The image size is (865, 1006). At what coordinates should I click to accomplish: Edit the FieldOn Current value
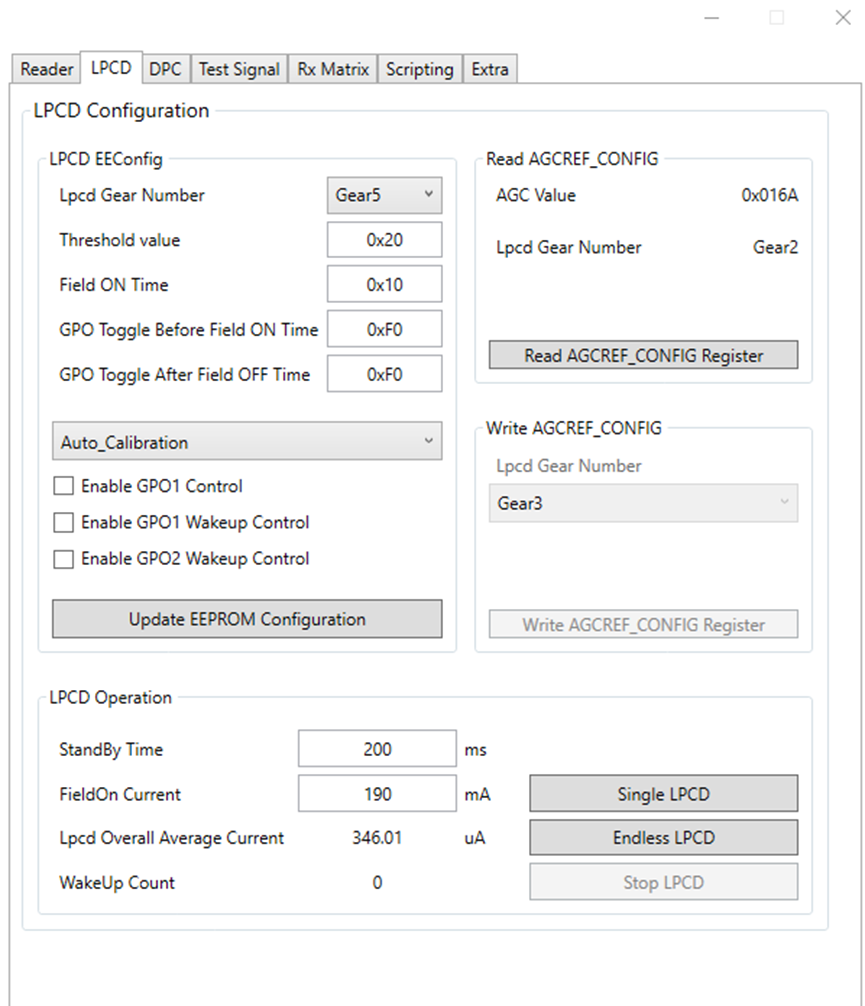(376, 793)
